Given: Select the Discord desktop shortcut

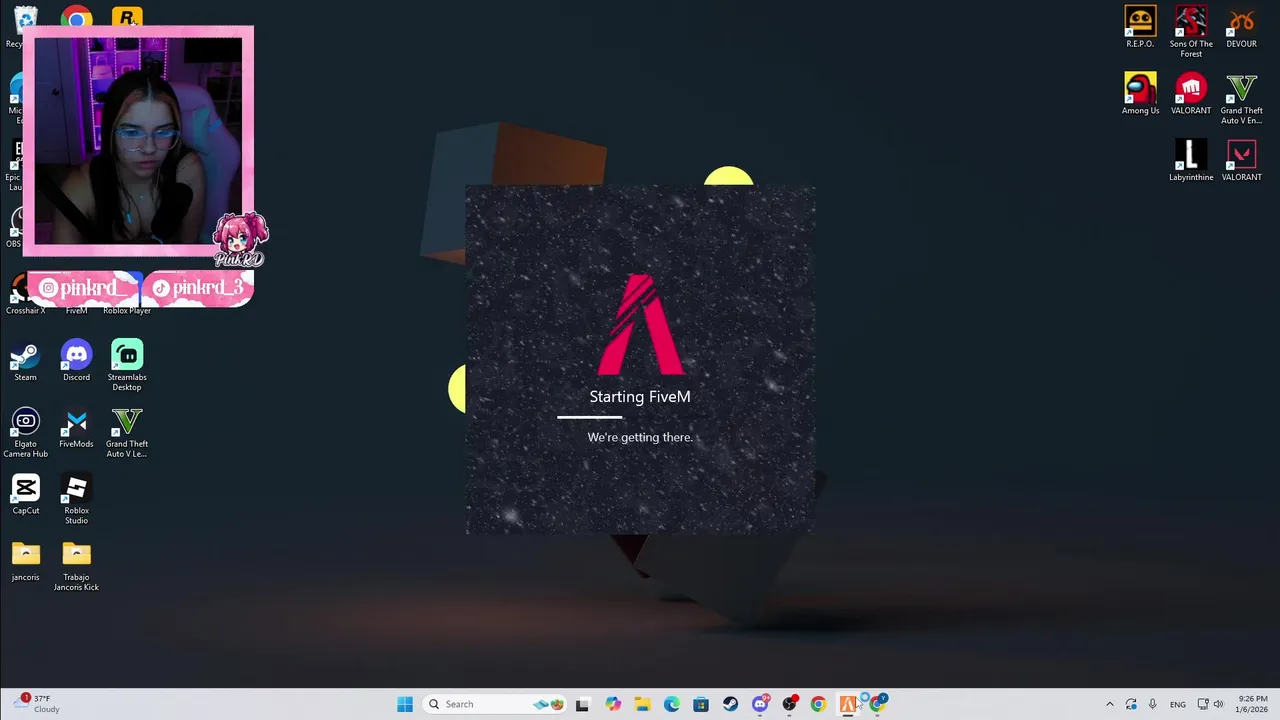Looking at the screenshot, I should (x=76, y=362).
